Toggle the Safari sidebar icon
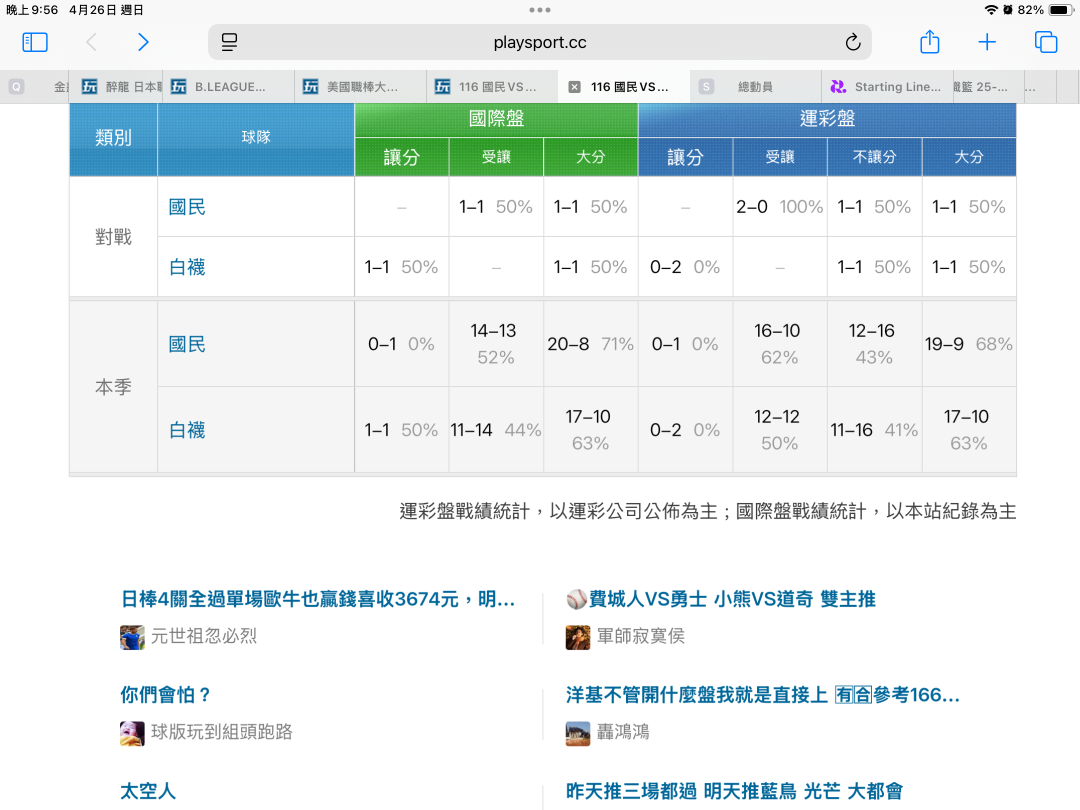 click(35, 42)
